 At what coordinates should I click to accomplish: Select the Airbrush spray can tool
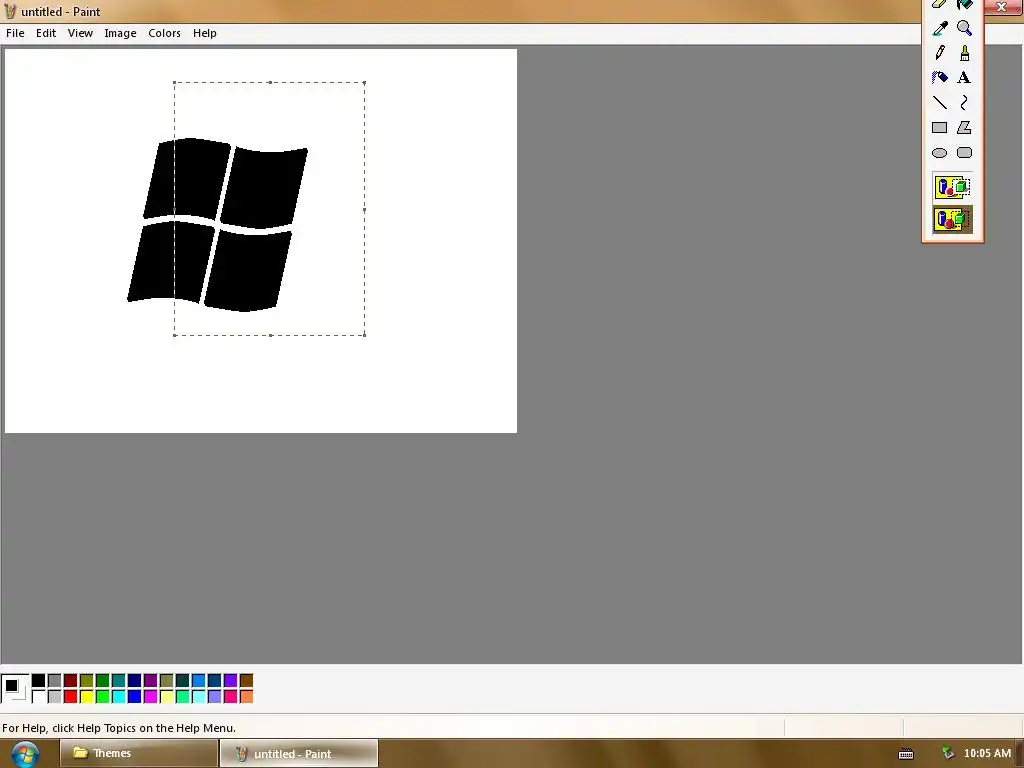click(x=940, y=78)
